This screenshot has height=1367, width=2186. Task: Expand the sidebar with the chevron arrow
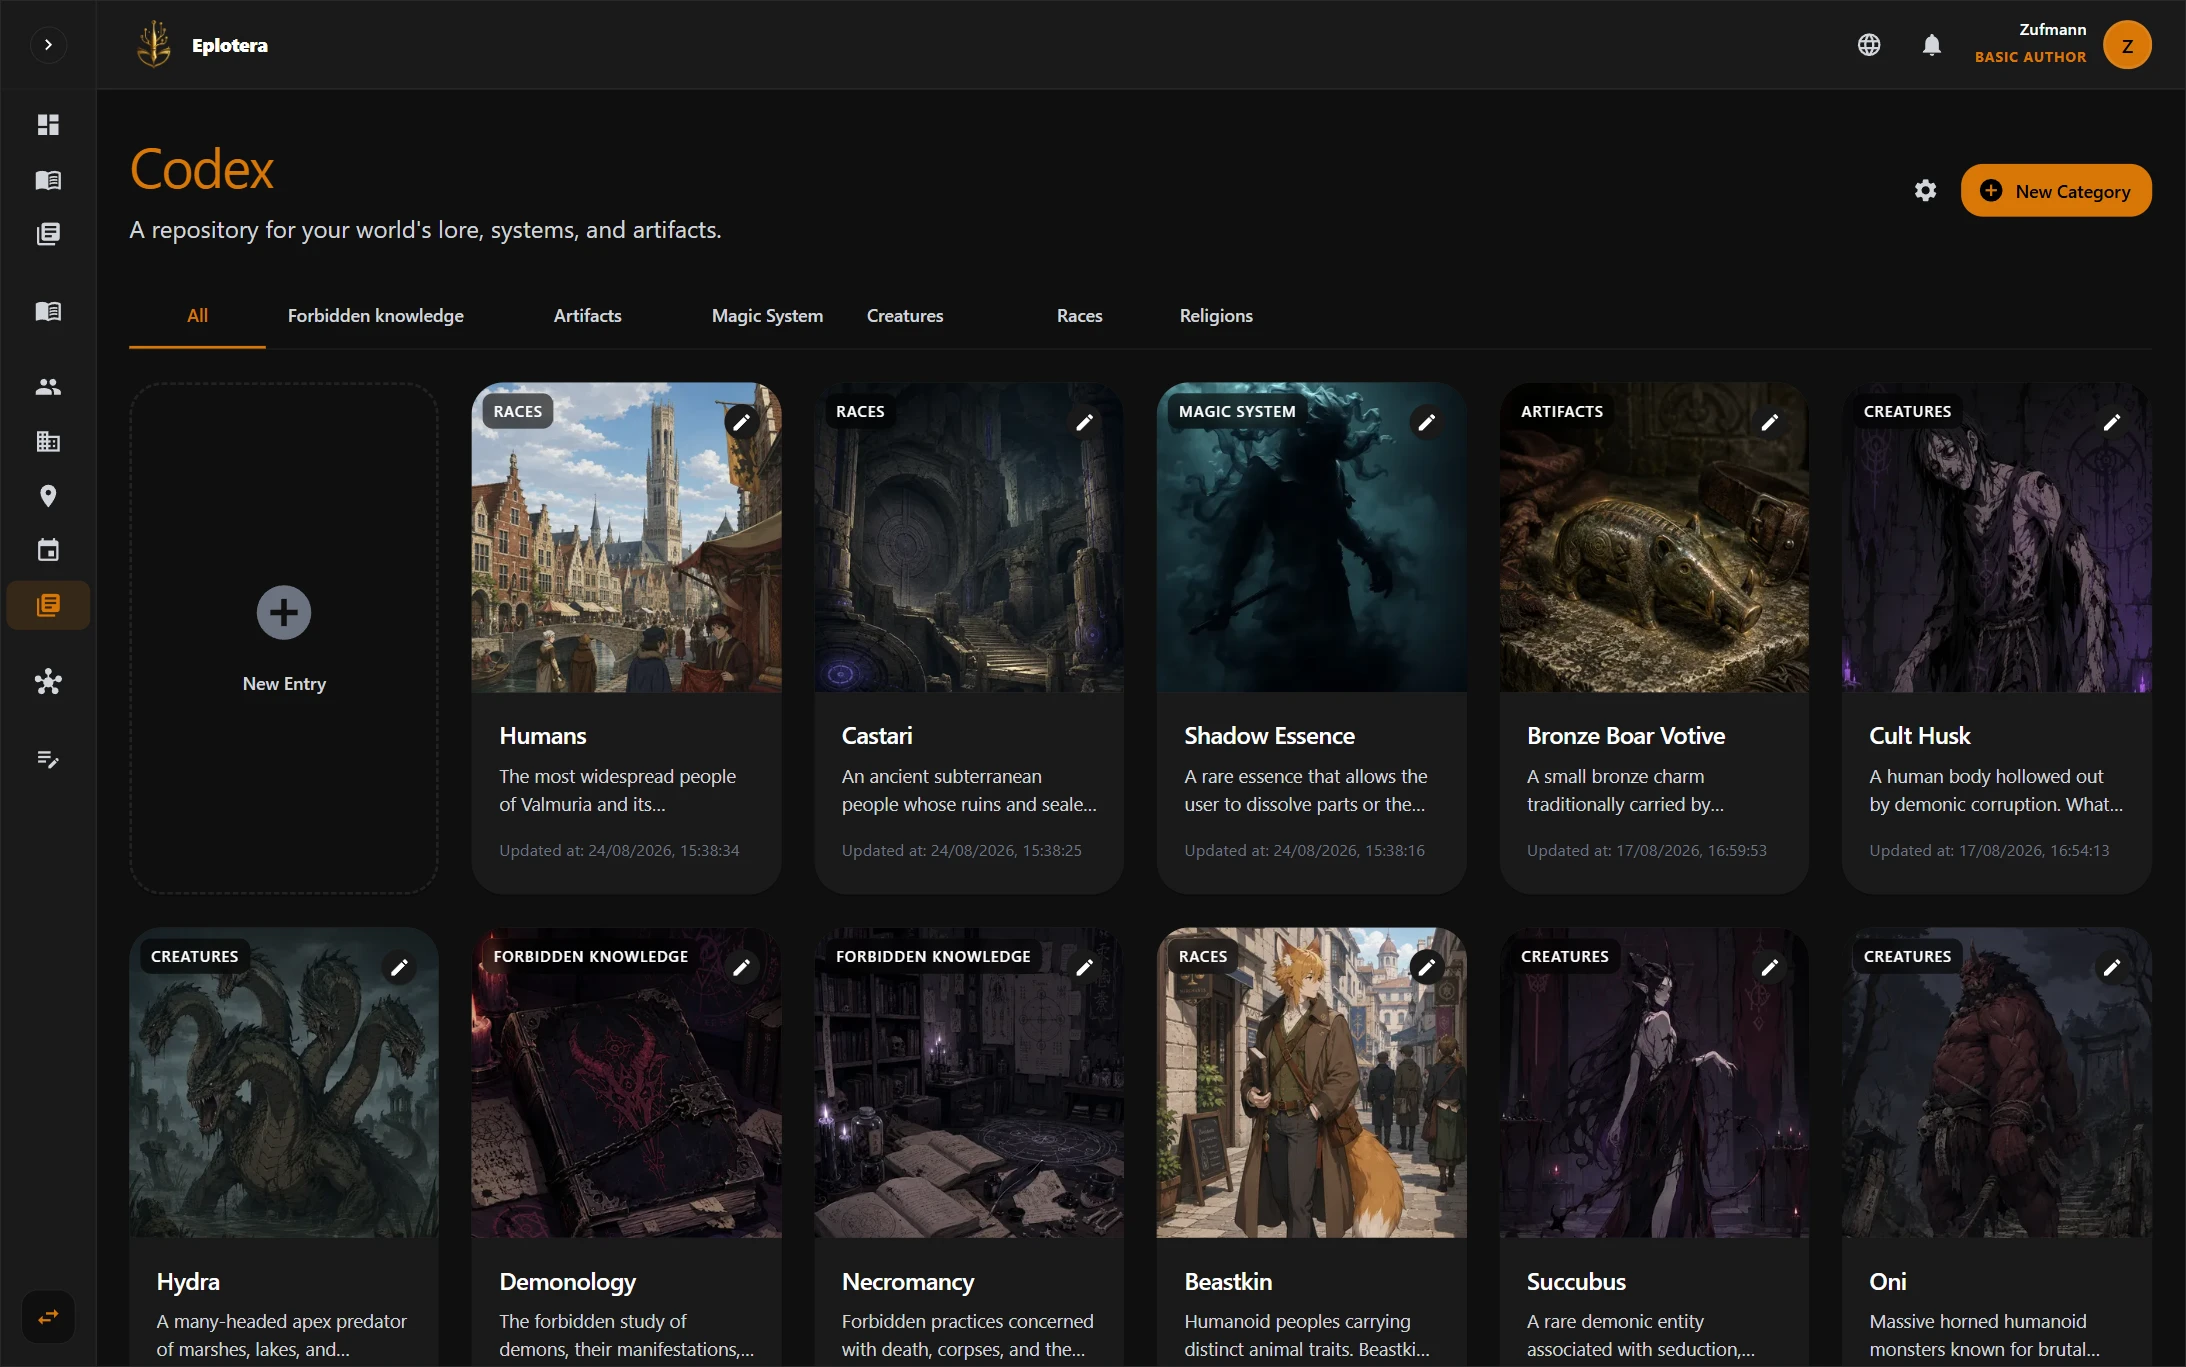tap(48, 45)
